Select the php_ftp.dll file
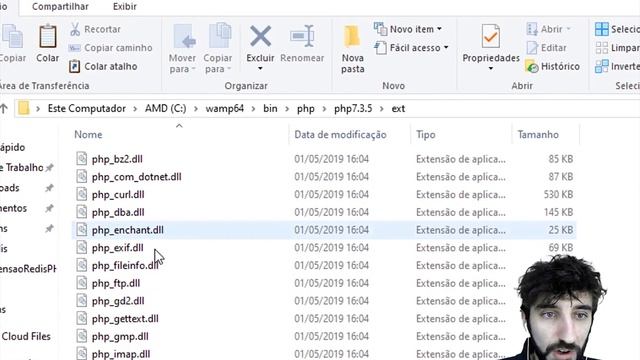 tap(116, 283)
